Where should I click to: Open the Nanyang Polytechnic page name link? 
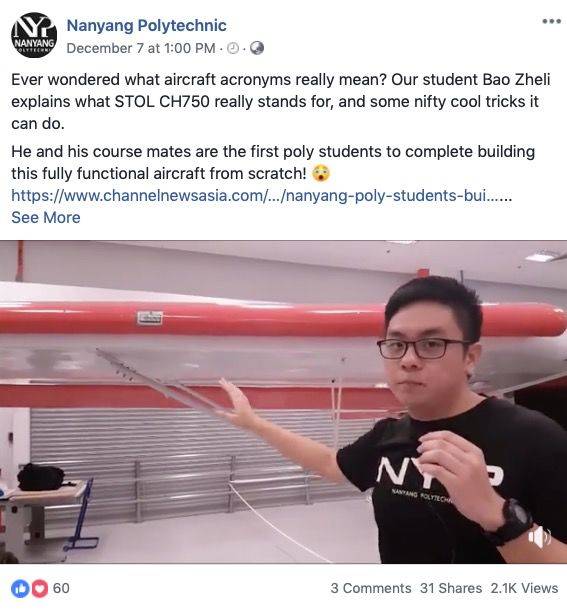click(x=147, y=25)
